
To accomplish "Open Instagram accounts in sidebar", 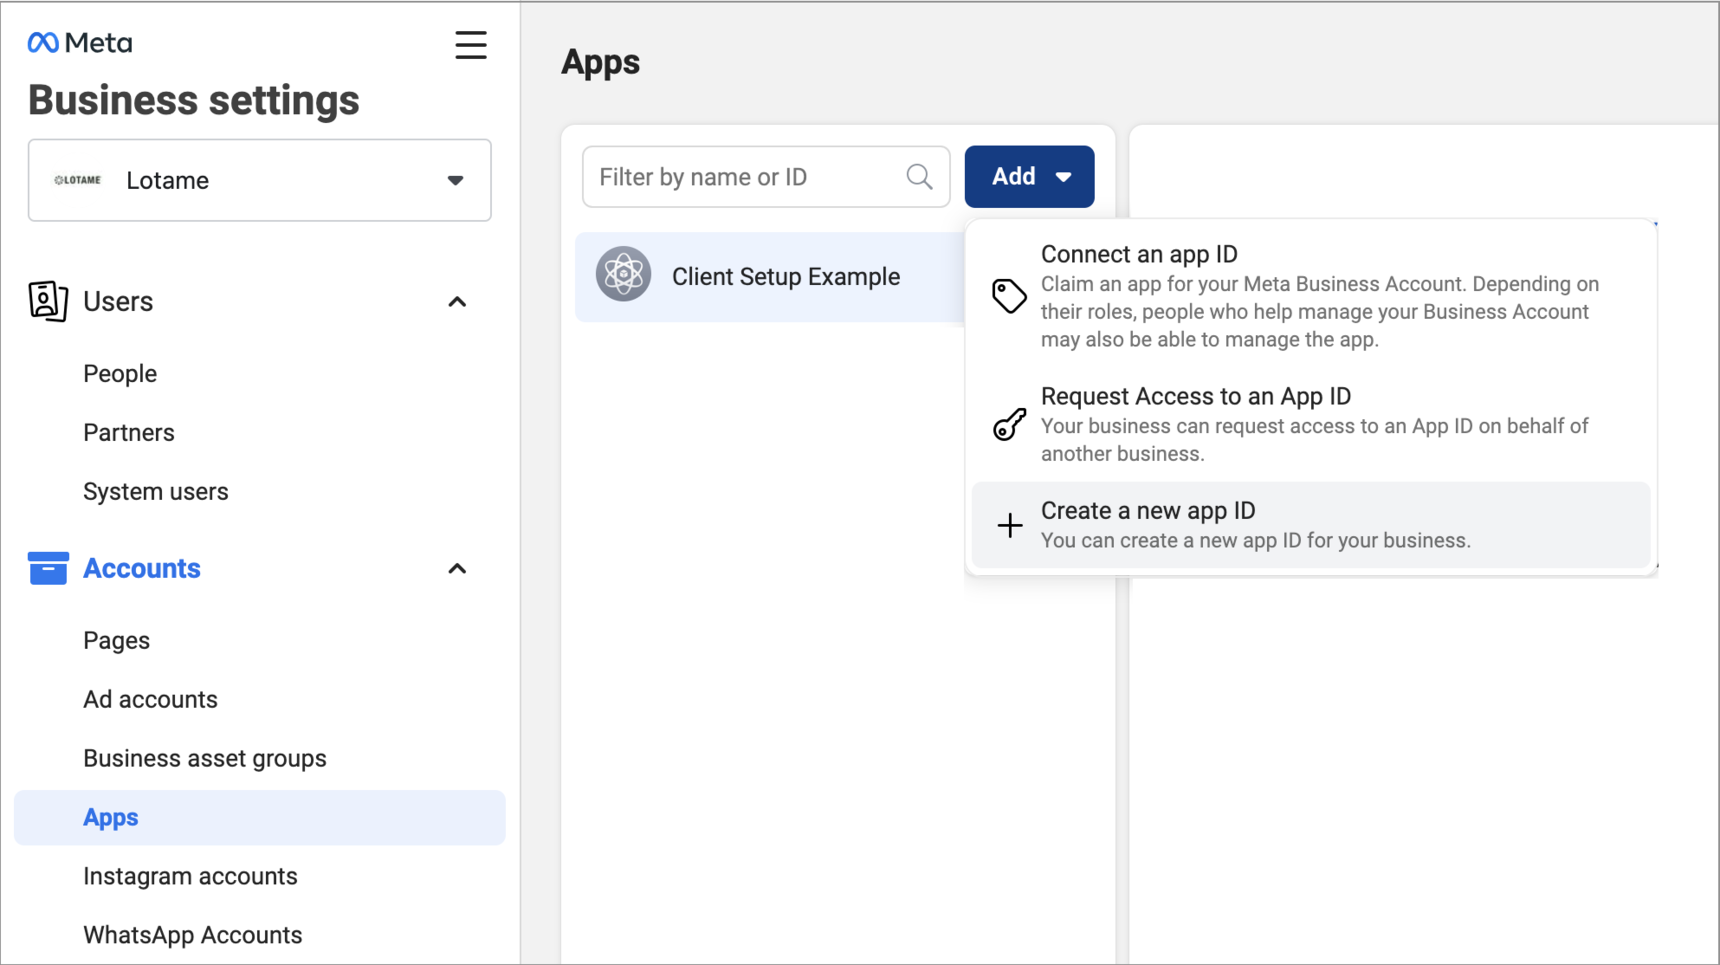I will click(x=190, y=877).
